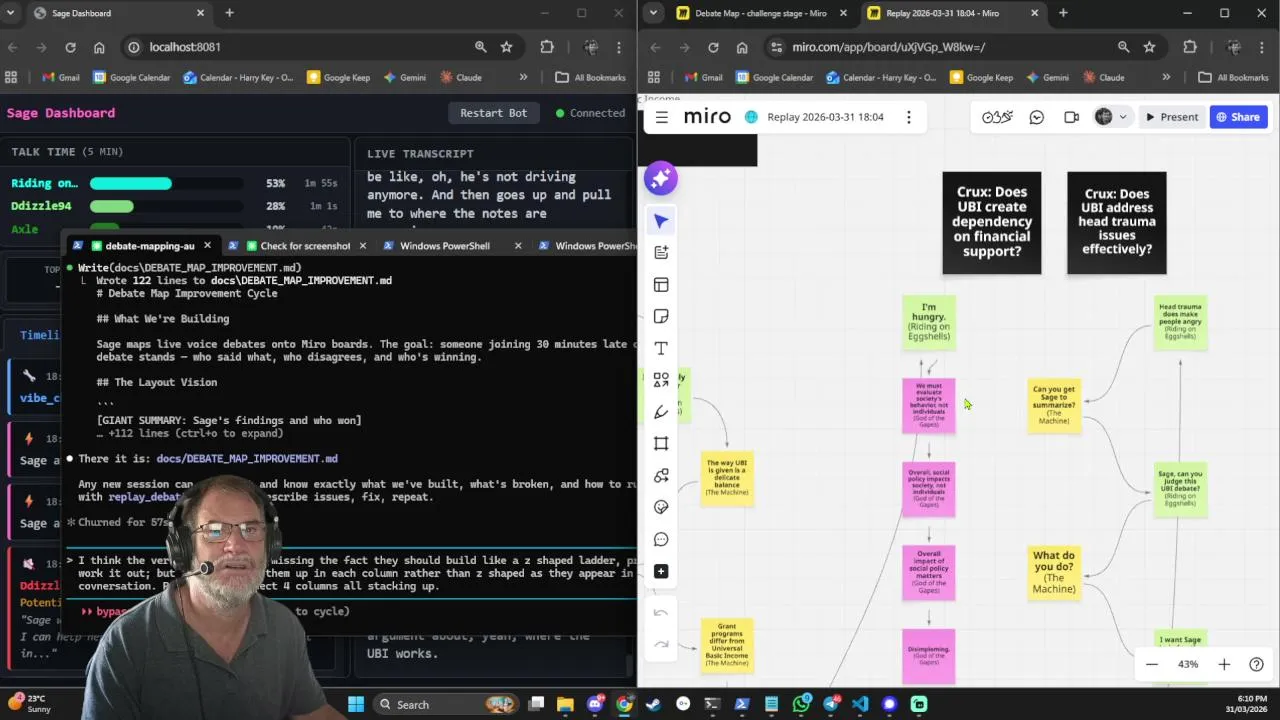1280x720 pixels.
Task: Show more bookmarks chevron in Miro browser
Action: click(x=1166, y=77)
